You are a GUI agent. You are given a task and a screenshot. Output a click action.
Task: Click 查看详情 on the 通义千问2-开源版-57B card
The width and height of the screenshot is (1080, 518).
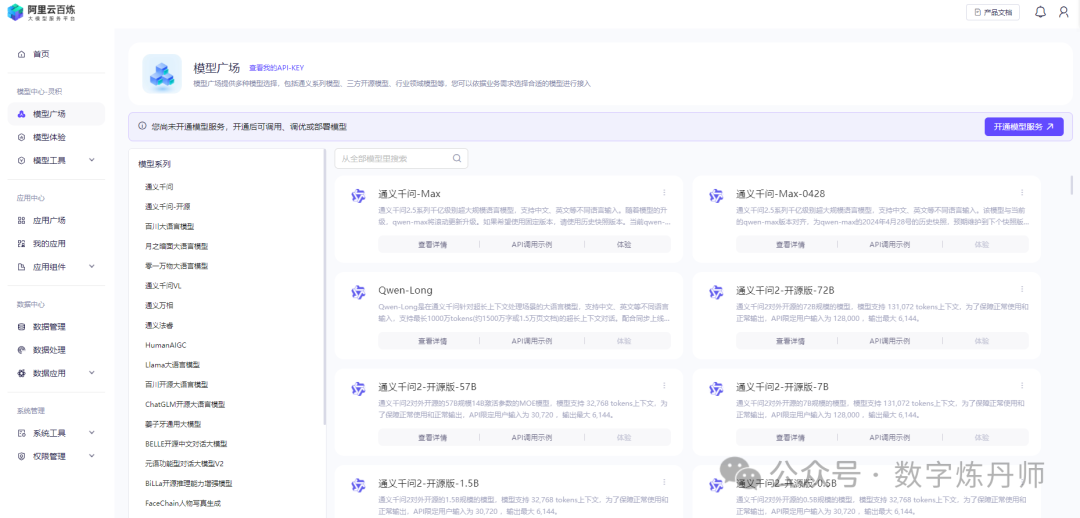click(432, 437)
